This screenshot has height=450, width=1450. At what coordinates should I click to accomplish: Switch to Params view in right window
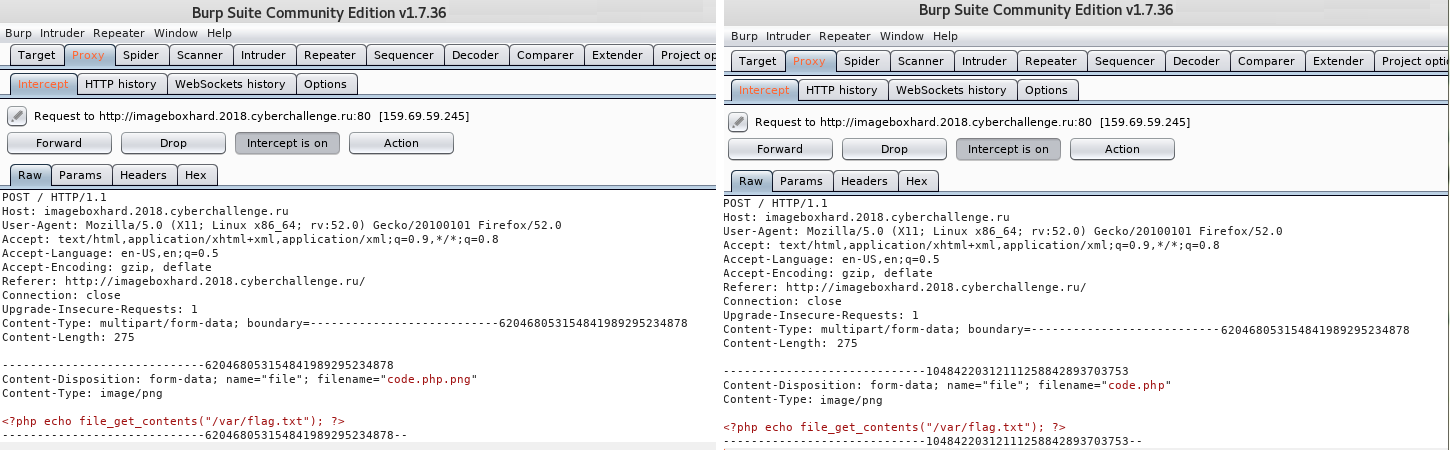click(x=802, y=181)
